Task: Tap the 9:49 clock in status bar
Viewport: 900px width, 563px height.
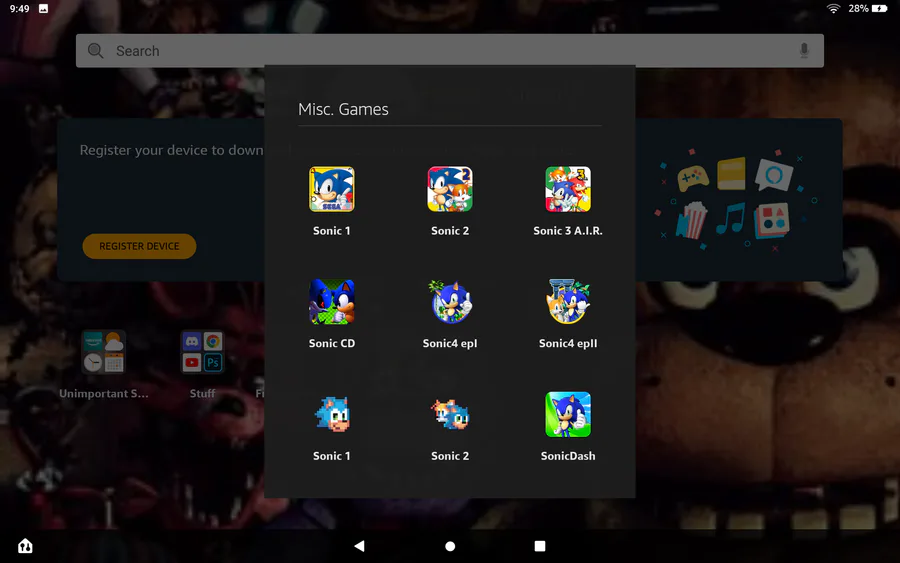Action: [20, 9]
